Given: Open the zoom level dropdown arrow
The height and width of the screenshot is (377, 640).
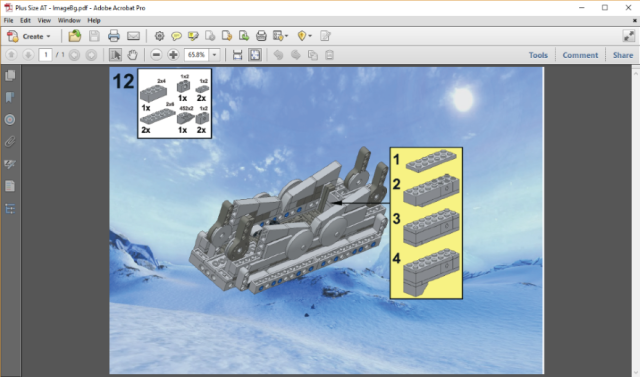Looking at the screenshot, I should click(214, 55).
